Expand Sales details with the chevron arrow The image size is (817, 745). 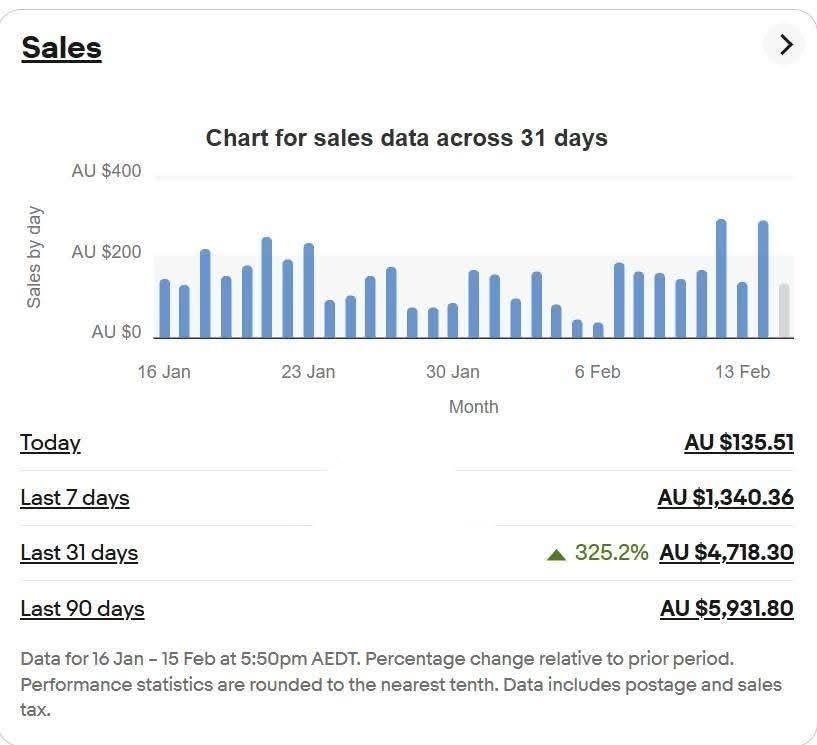click(x=785, y=45)
